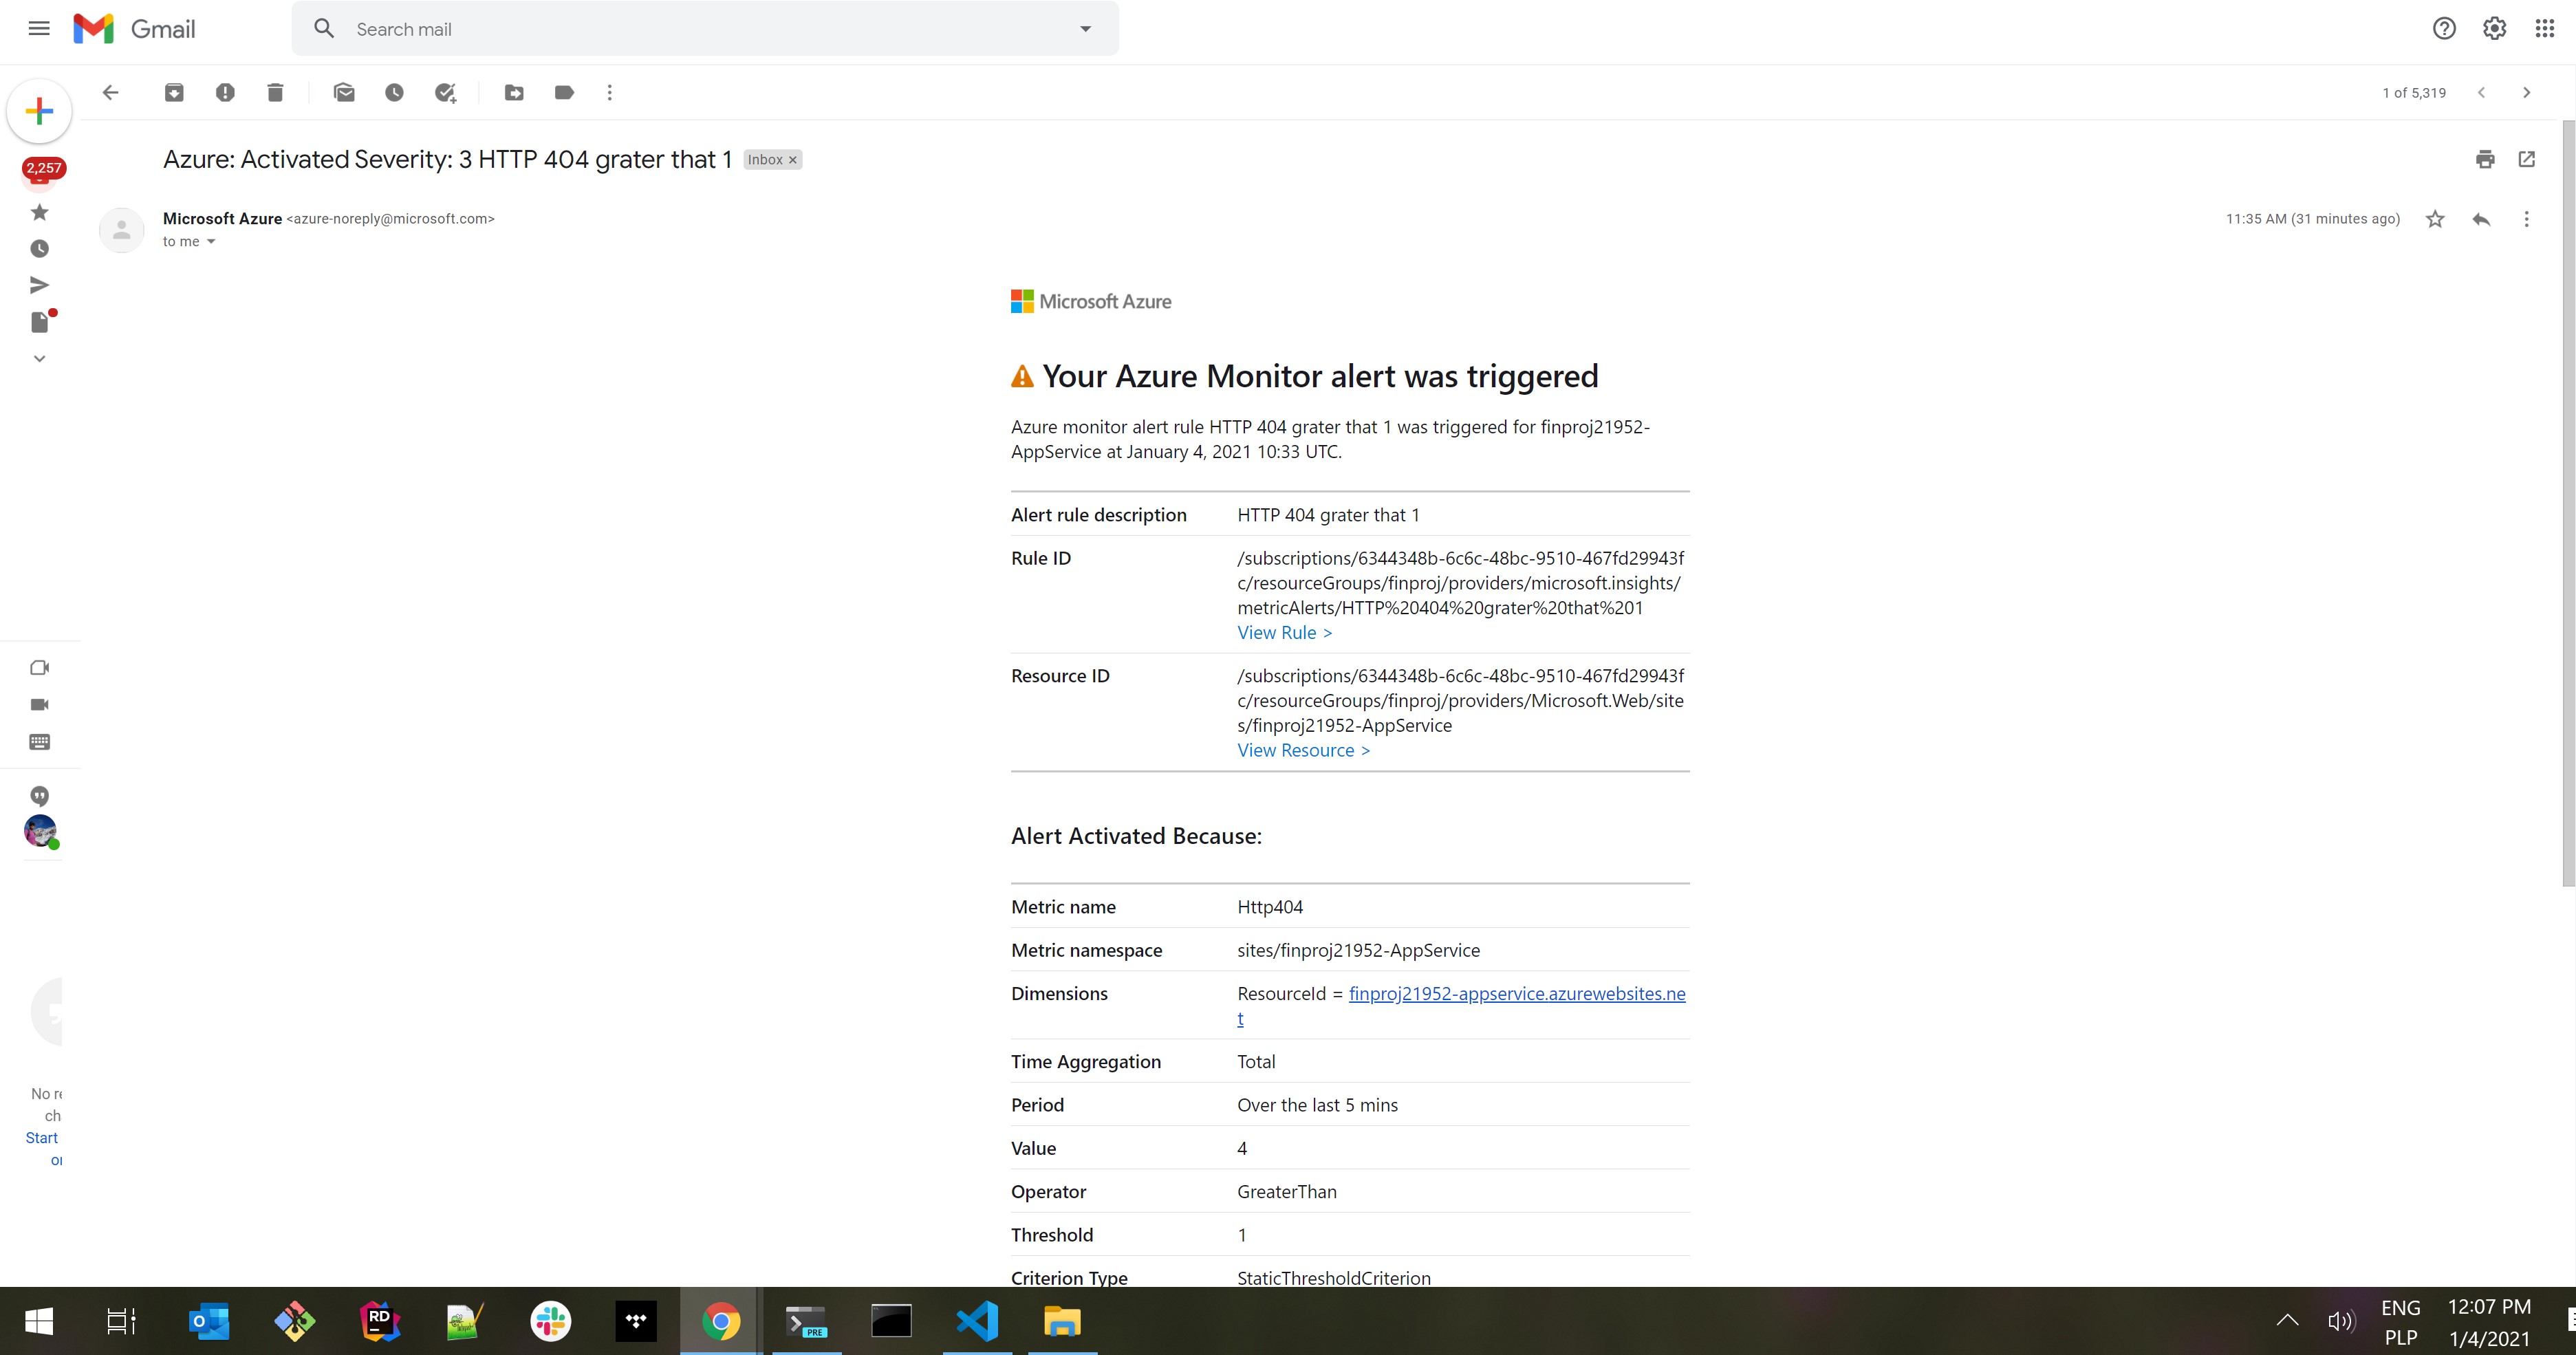Screen dimensions: 2576x1355
Task: Click the mark as read icon
Action: (x=343, y=92)
